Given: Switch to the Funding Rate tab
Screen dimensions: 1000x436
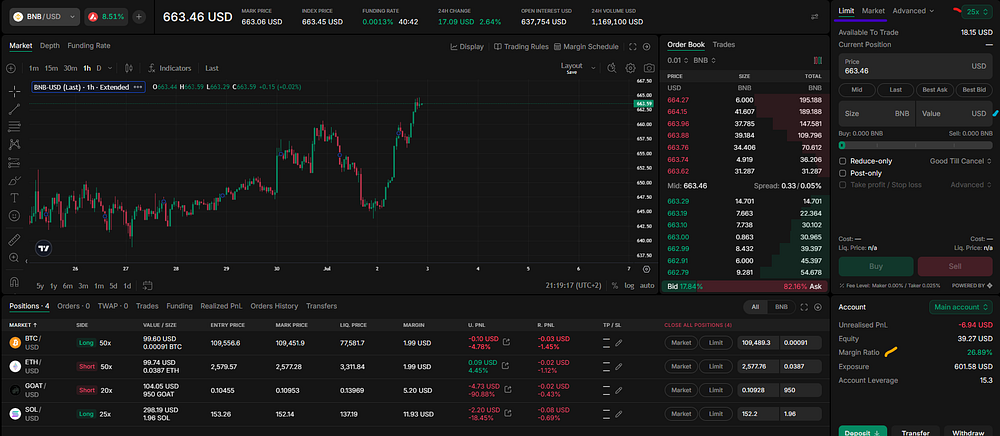Looking at the screenshot, I should click(x=89, y=46).
